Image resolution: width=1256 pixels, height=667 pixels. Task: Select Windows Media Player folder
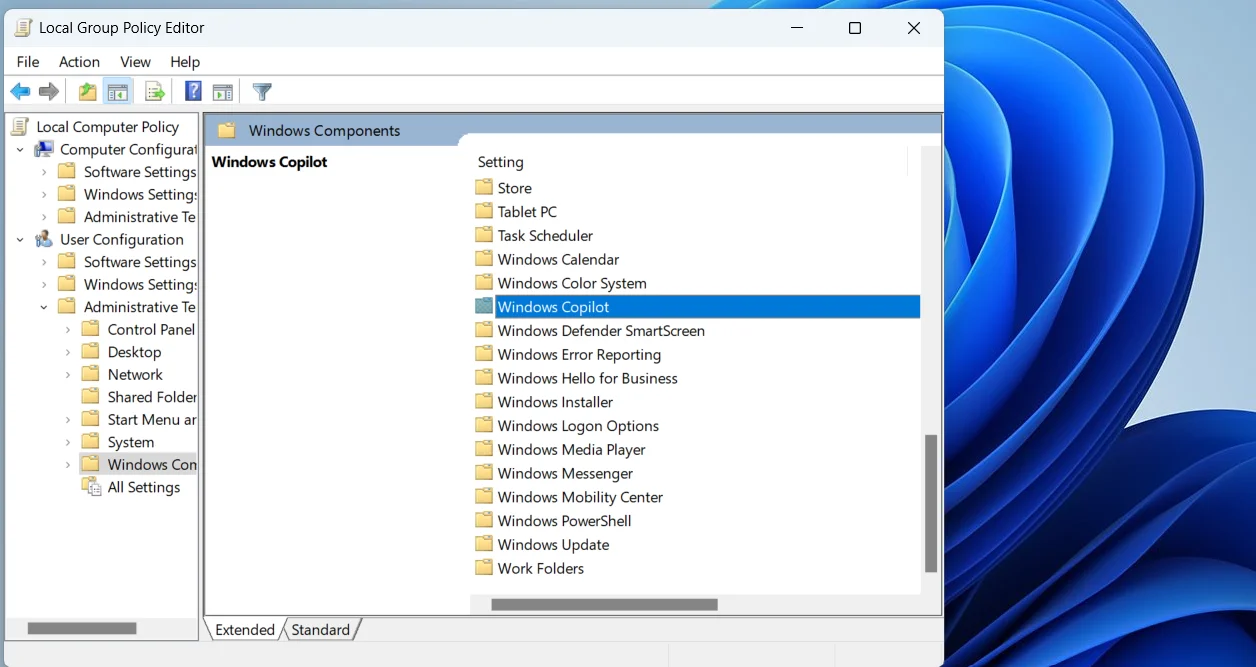571,450
